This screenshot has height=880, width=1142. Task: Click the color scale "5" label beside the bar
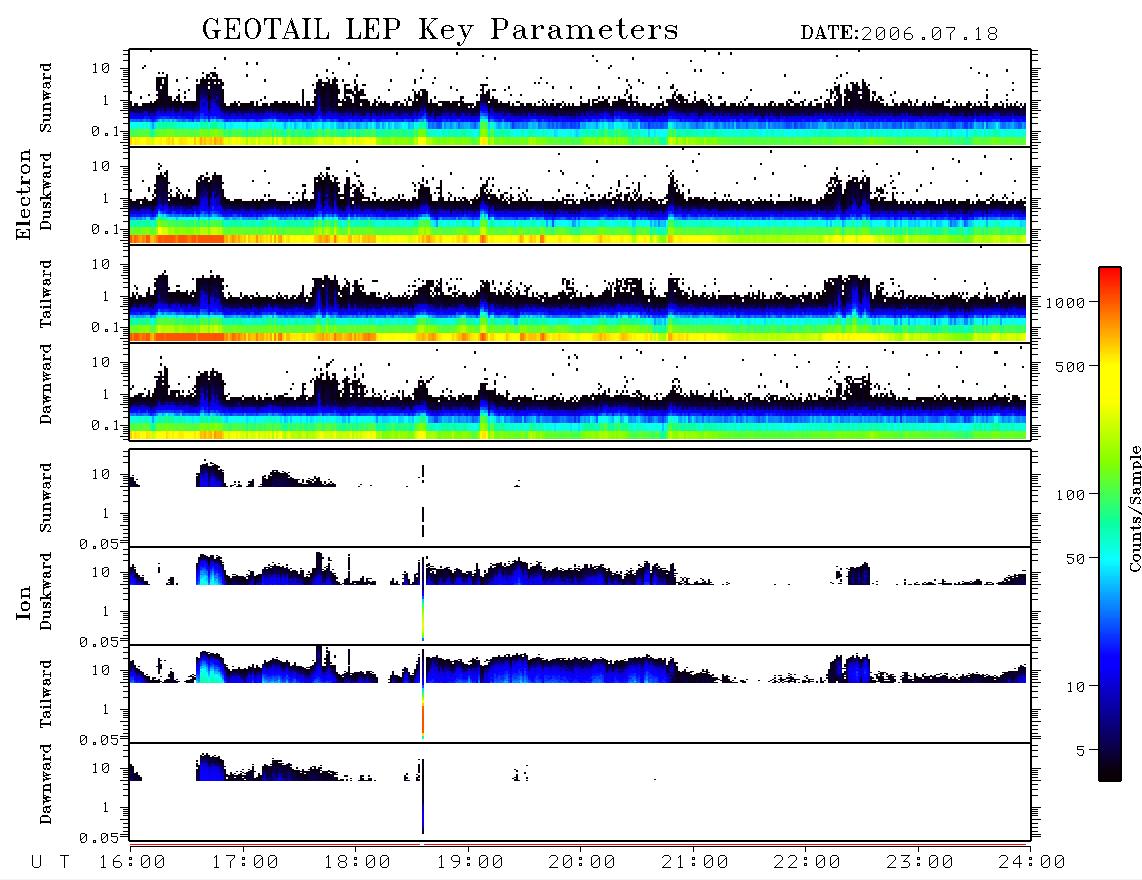tap(1081, 750)
